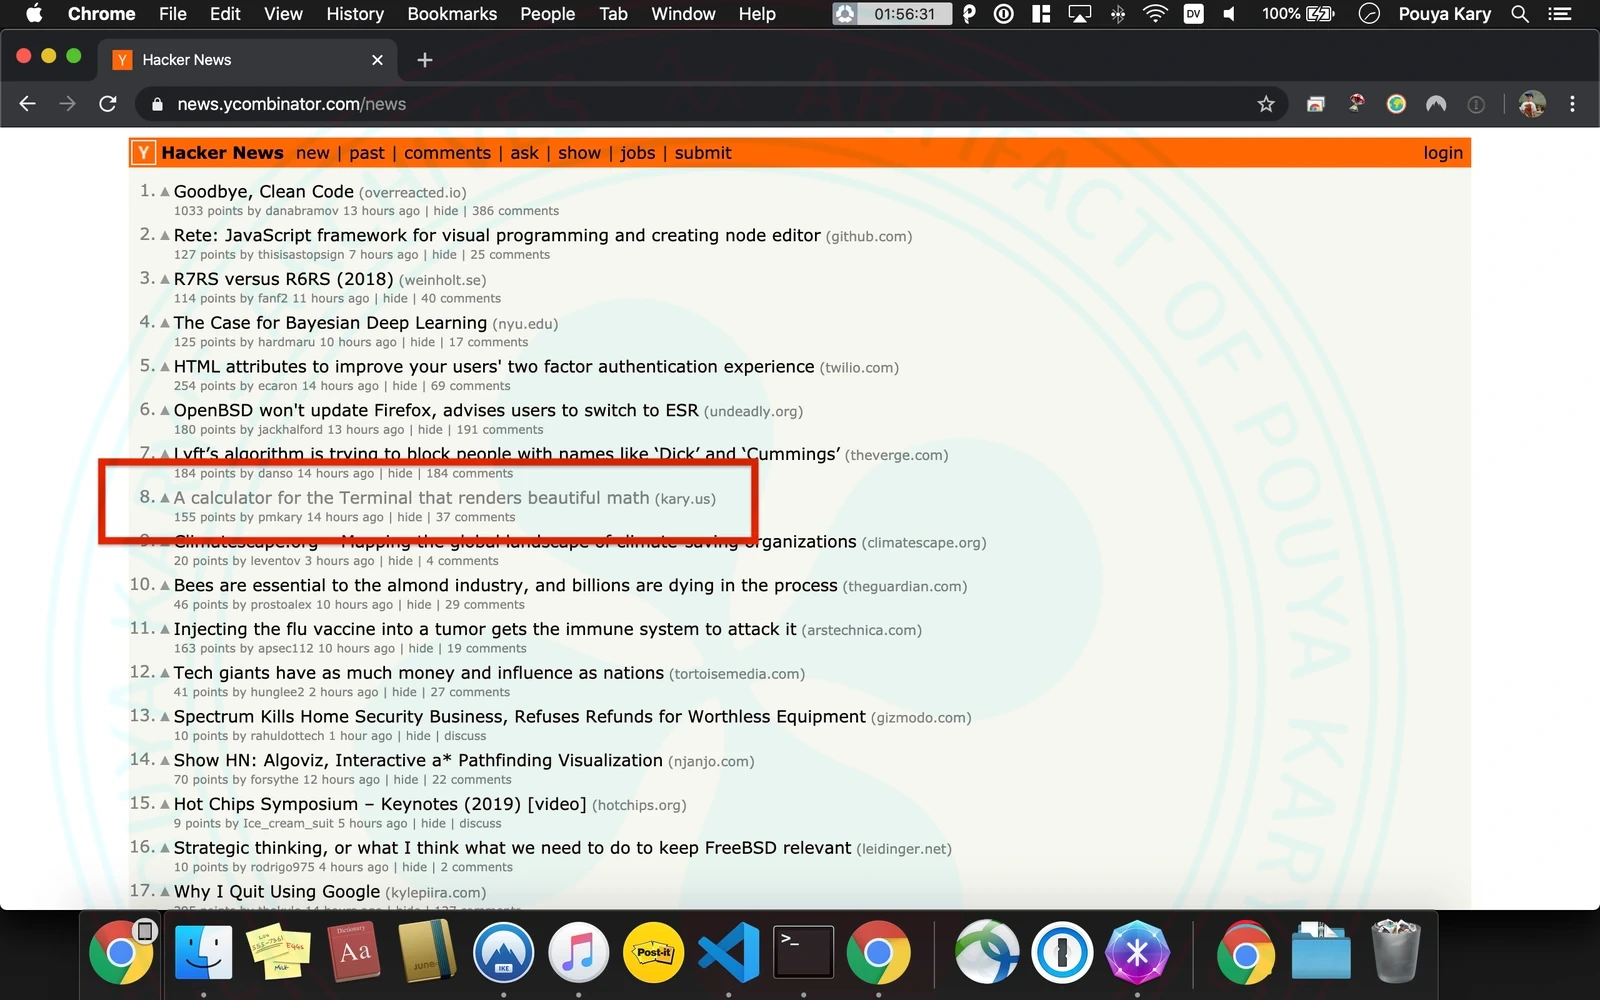The image size is (1600, 1000).
Task: Open the 'show' section link
Action: coord(579,153)
